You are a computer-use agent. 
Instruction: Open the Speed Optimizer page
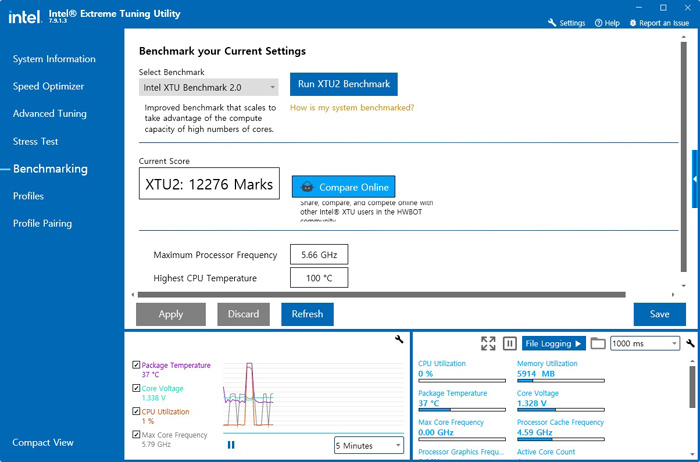click(x=48, y=86)
